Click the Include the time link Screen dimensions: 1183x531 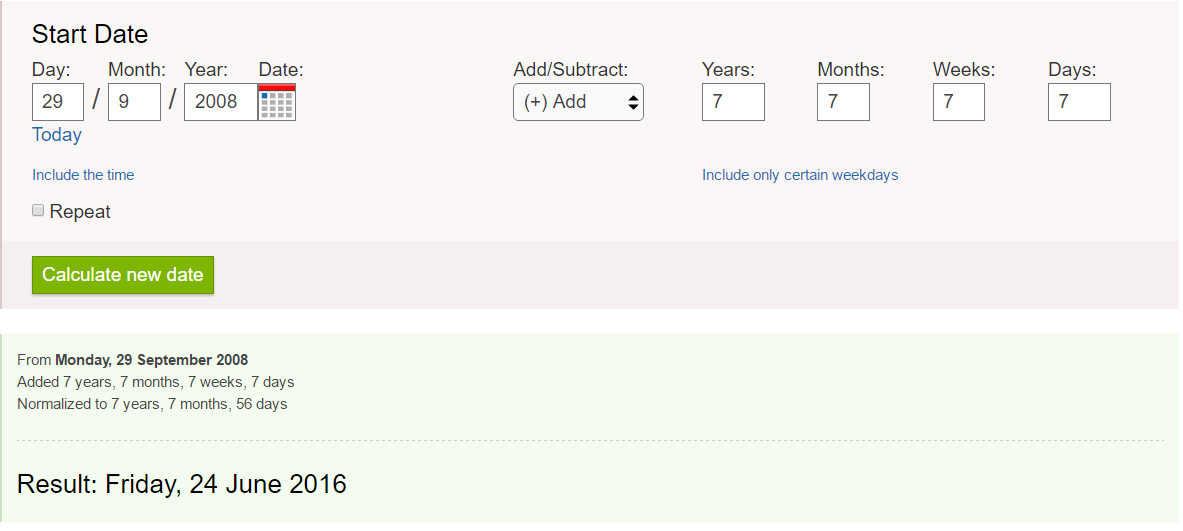[x=83, y=175]
